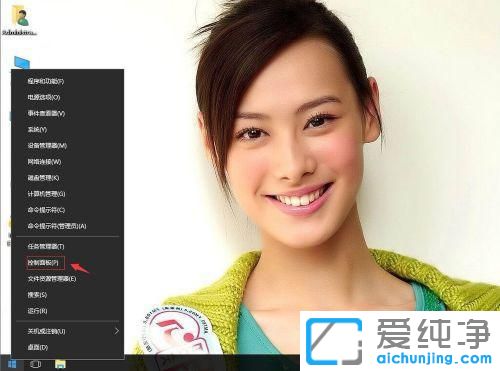Open File Explorer icon on taskbar
This screenshot has width=500, height=371.
coord(60,364)
